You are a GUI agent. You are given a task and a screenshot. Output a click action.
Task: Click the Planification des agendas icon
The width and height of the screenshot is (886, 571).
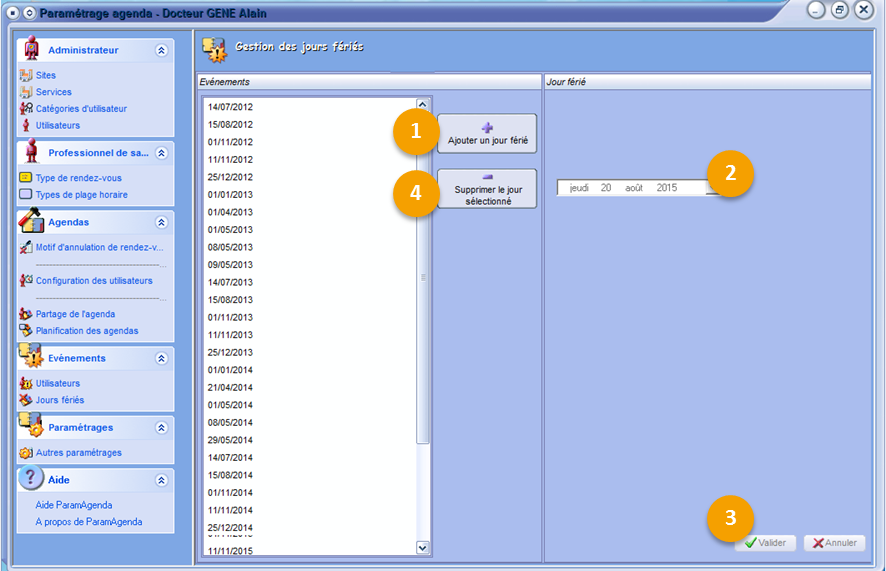(x=26, y=331)
